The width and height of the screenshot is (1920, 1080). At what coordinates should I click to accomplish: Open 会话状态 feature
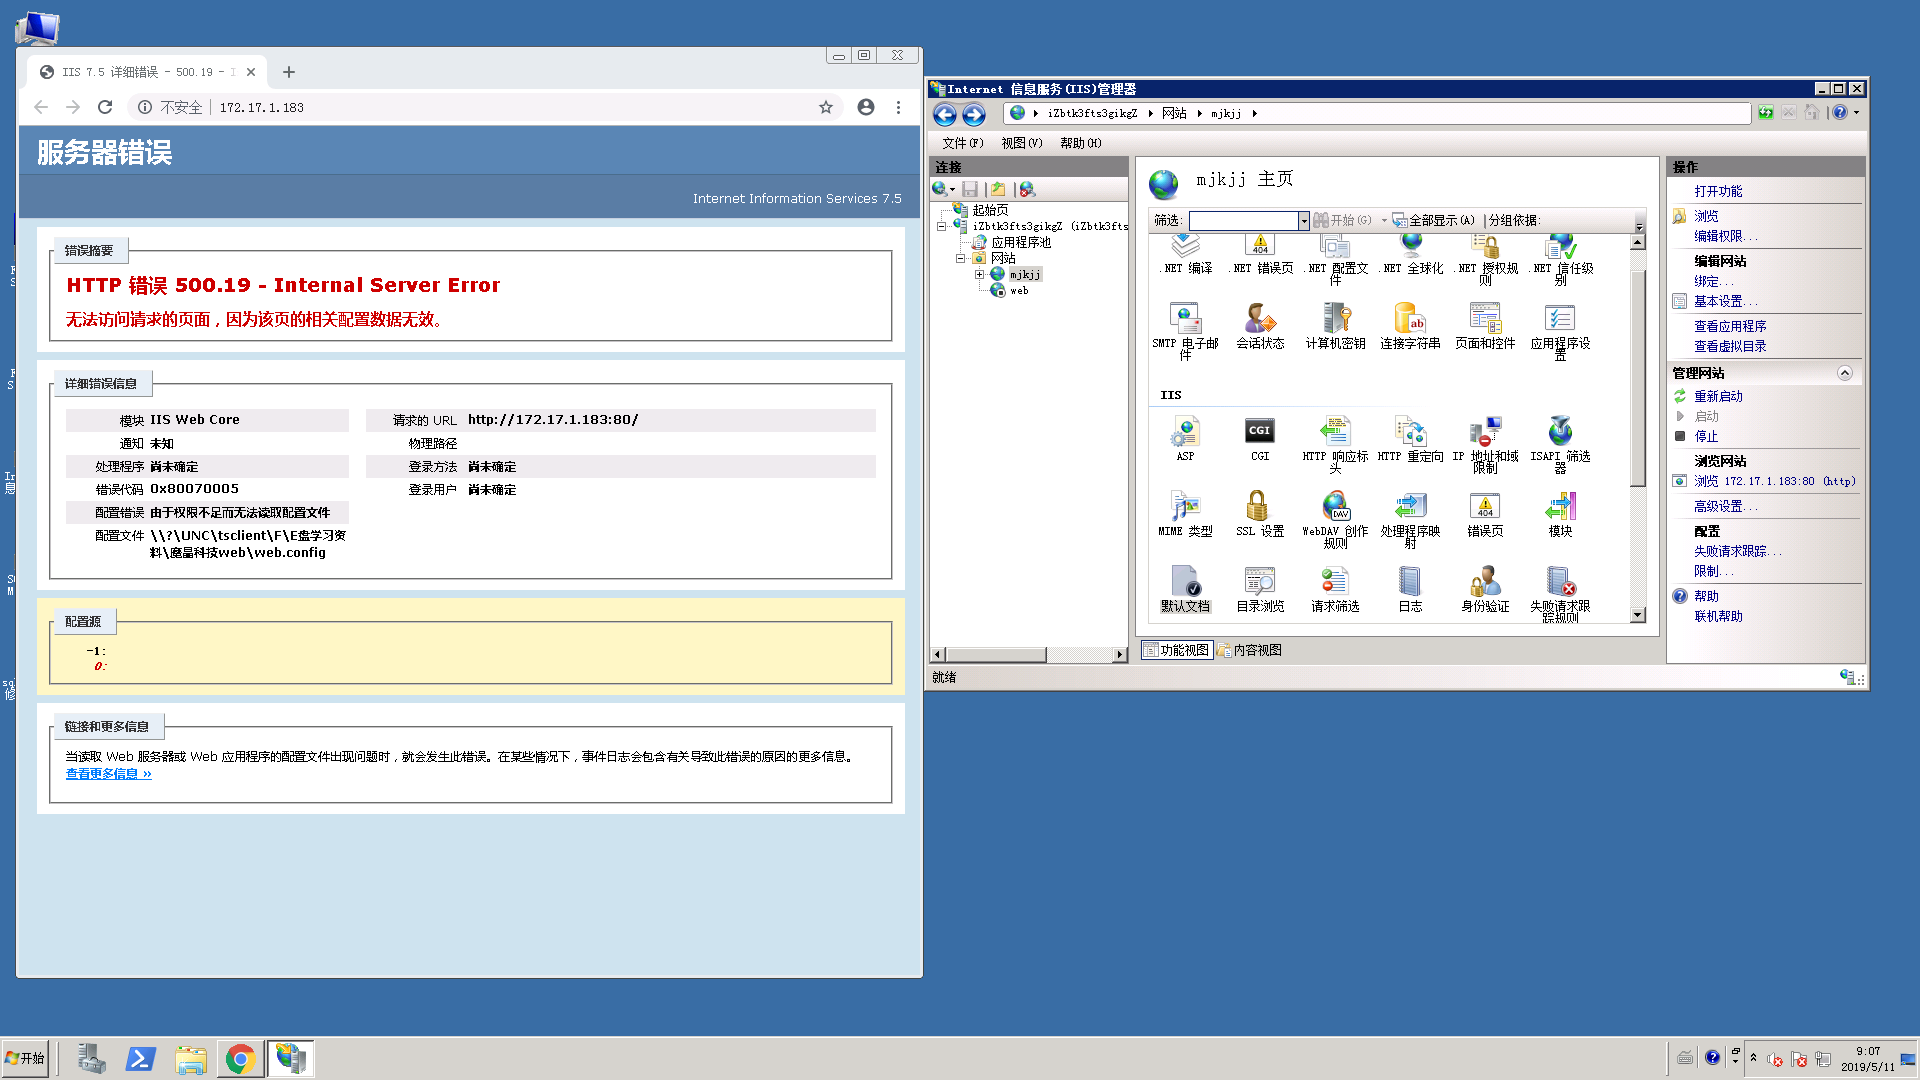(x=1260, y=325)
